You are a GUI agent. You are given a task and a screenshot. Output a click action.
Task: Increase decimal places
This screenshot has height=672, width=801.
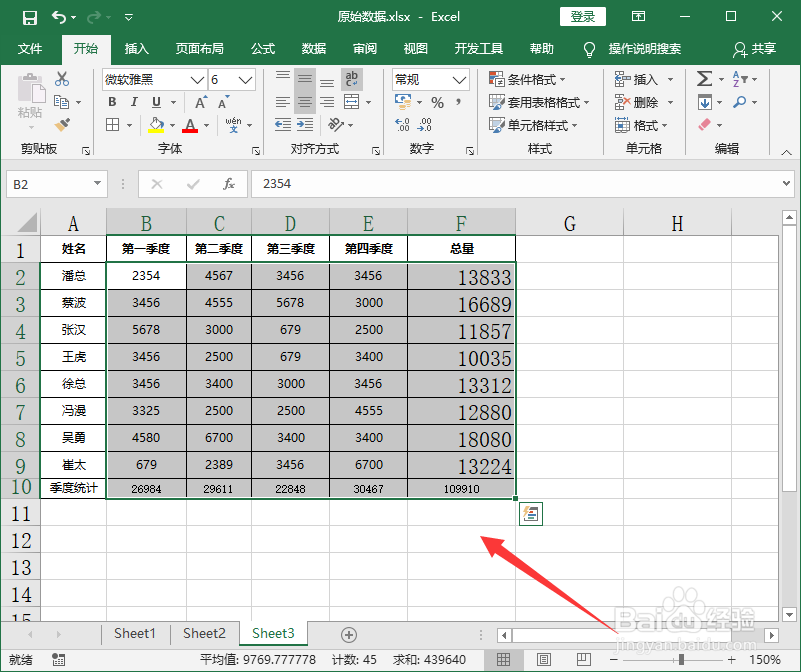tap(402, 125)
